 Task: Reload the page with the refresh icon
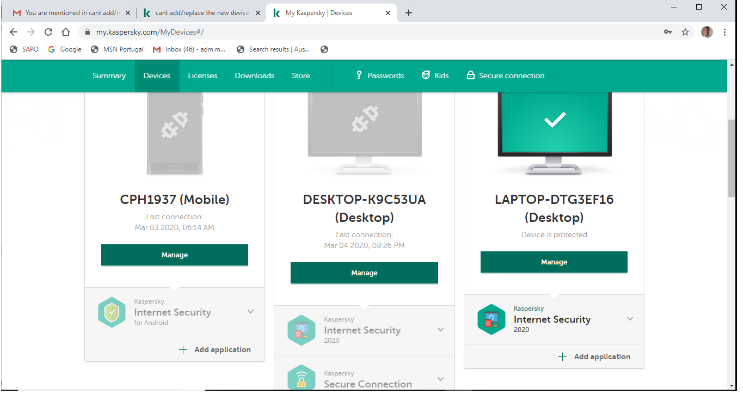click(48, 32)
